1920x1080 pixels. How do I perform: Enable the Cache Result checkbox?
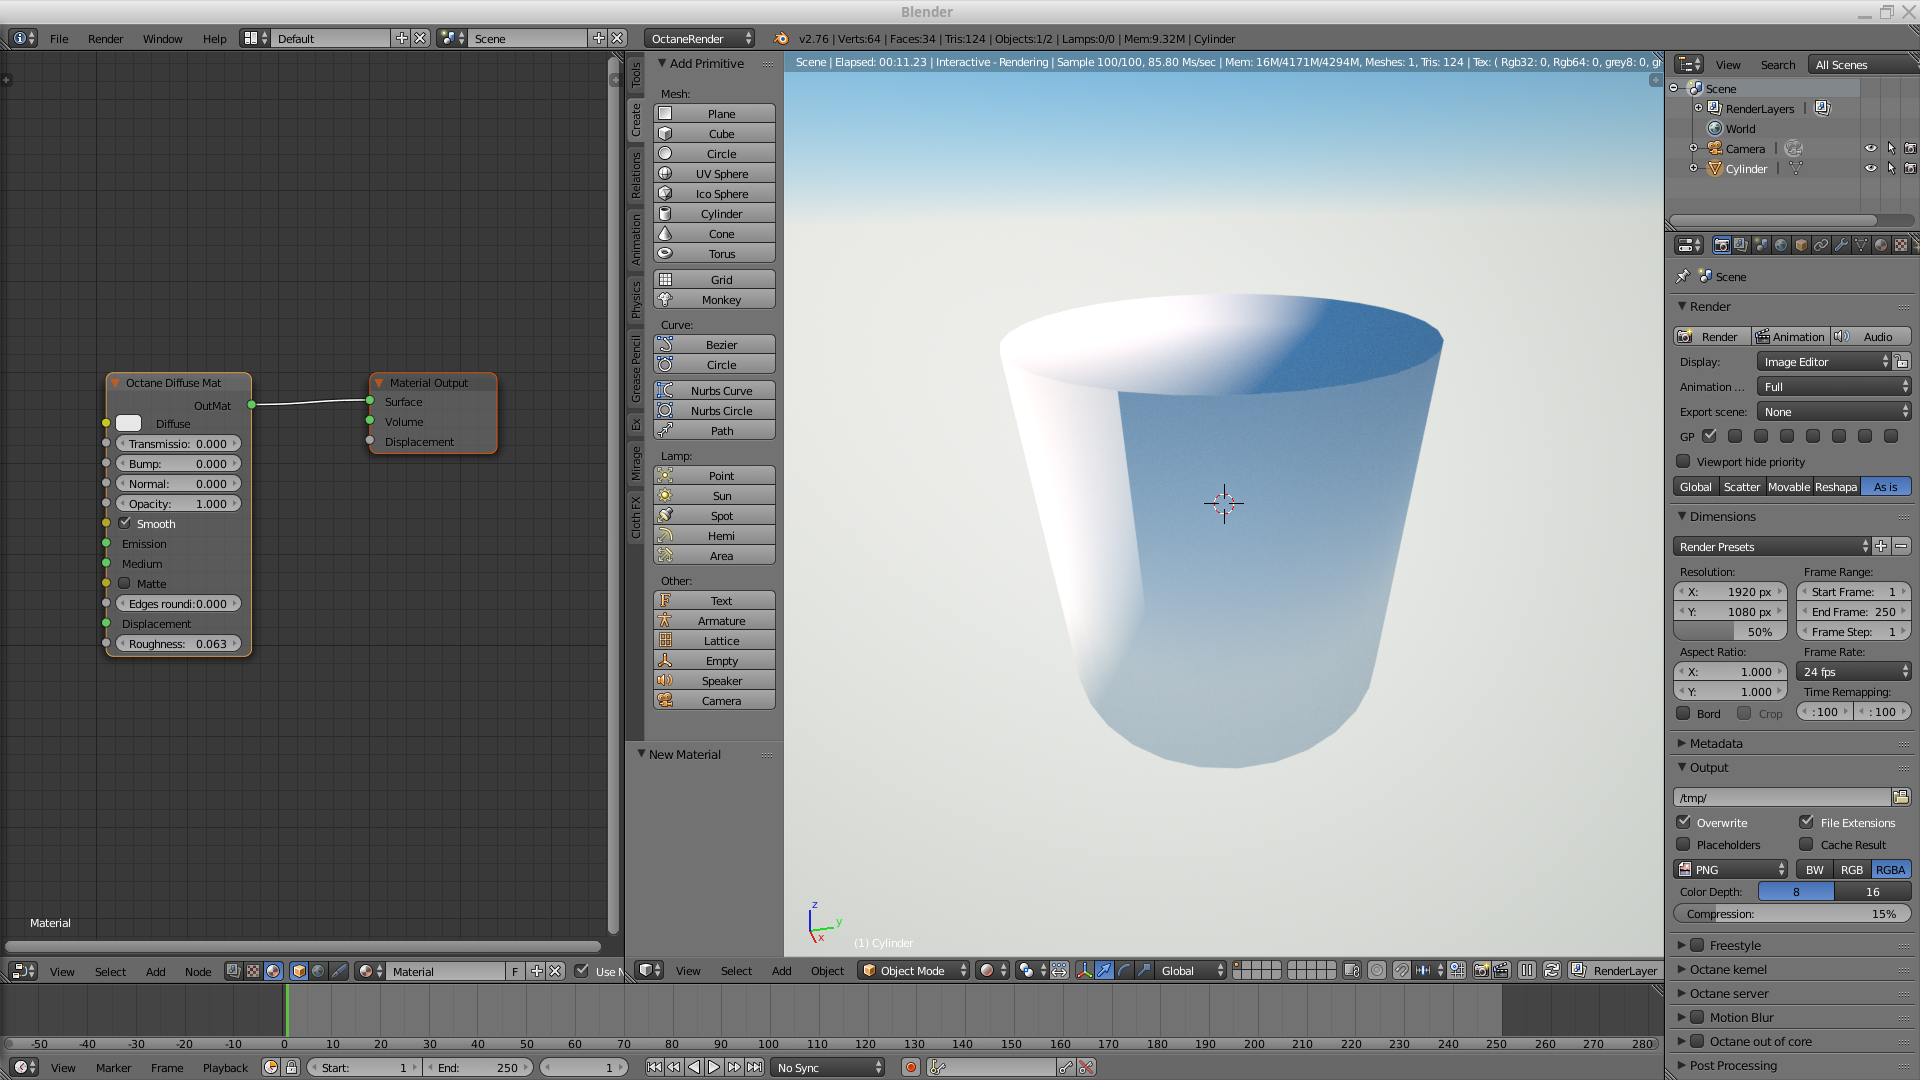(x=1806, y=844)
